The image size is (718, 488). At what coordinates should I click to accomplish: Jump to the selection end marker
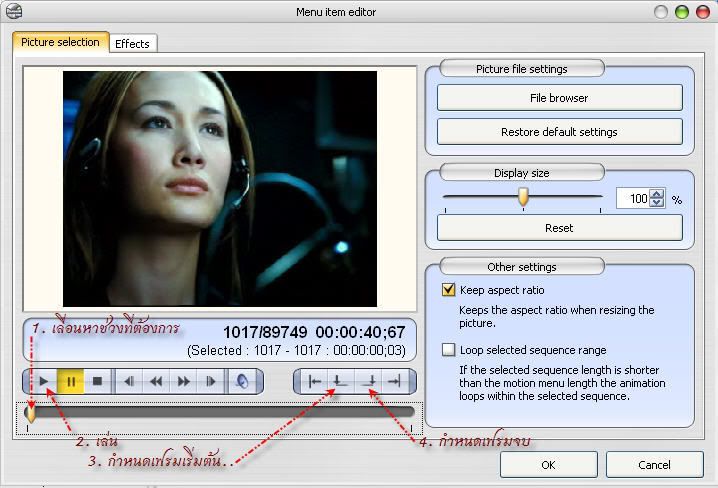tap(394, 381)
